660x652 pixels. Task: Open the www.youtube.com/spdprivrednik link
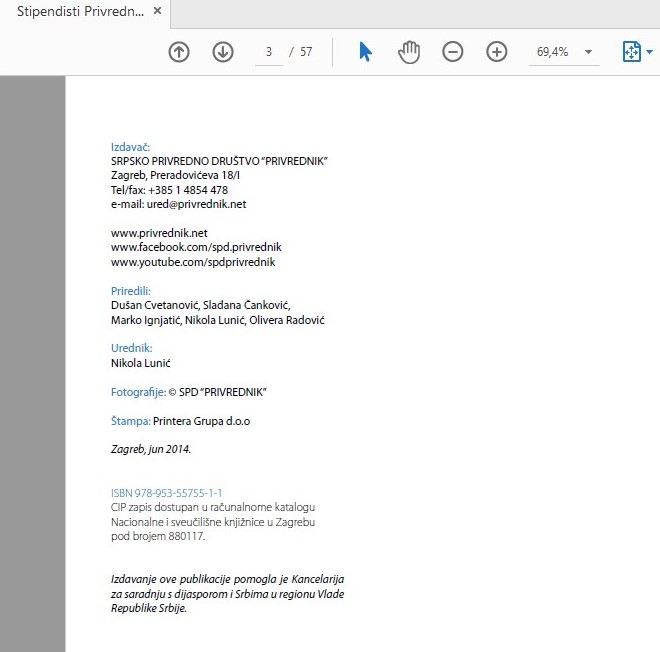(x=192, y=262)
